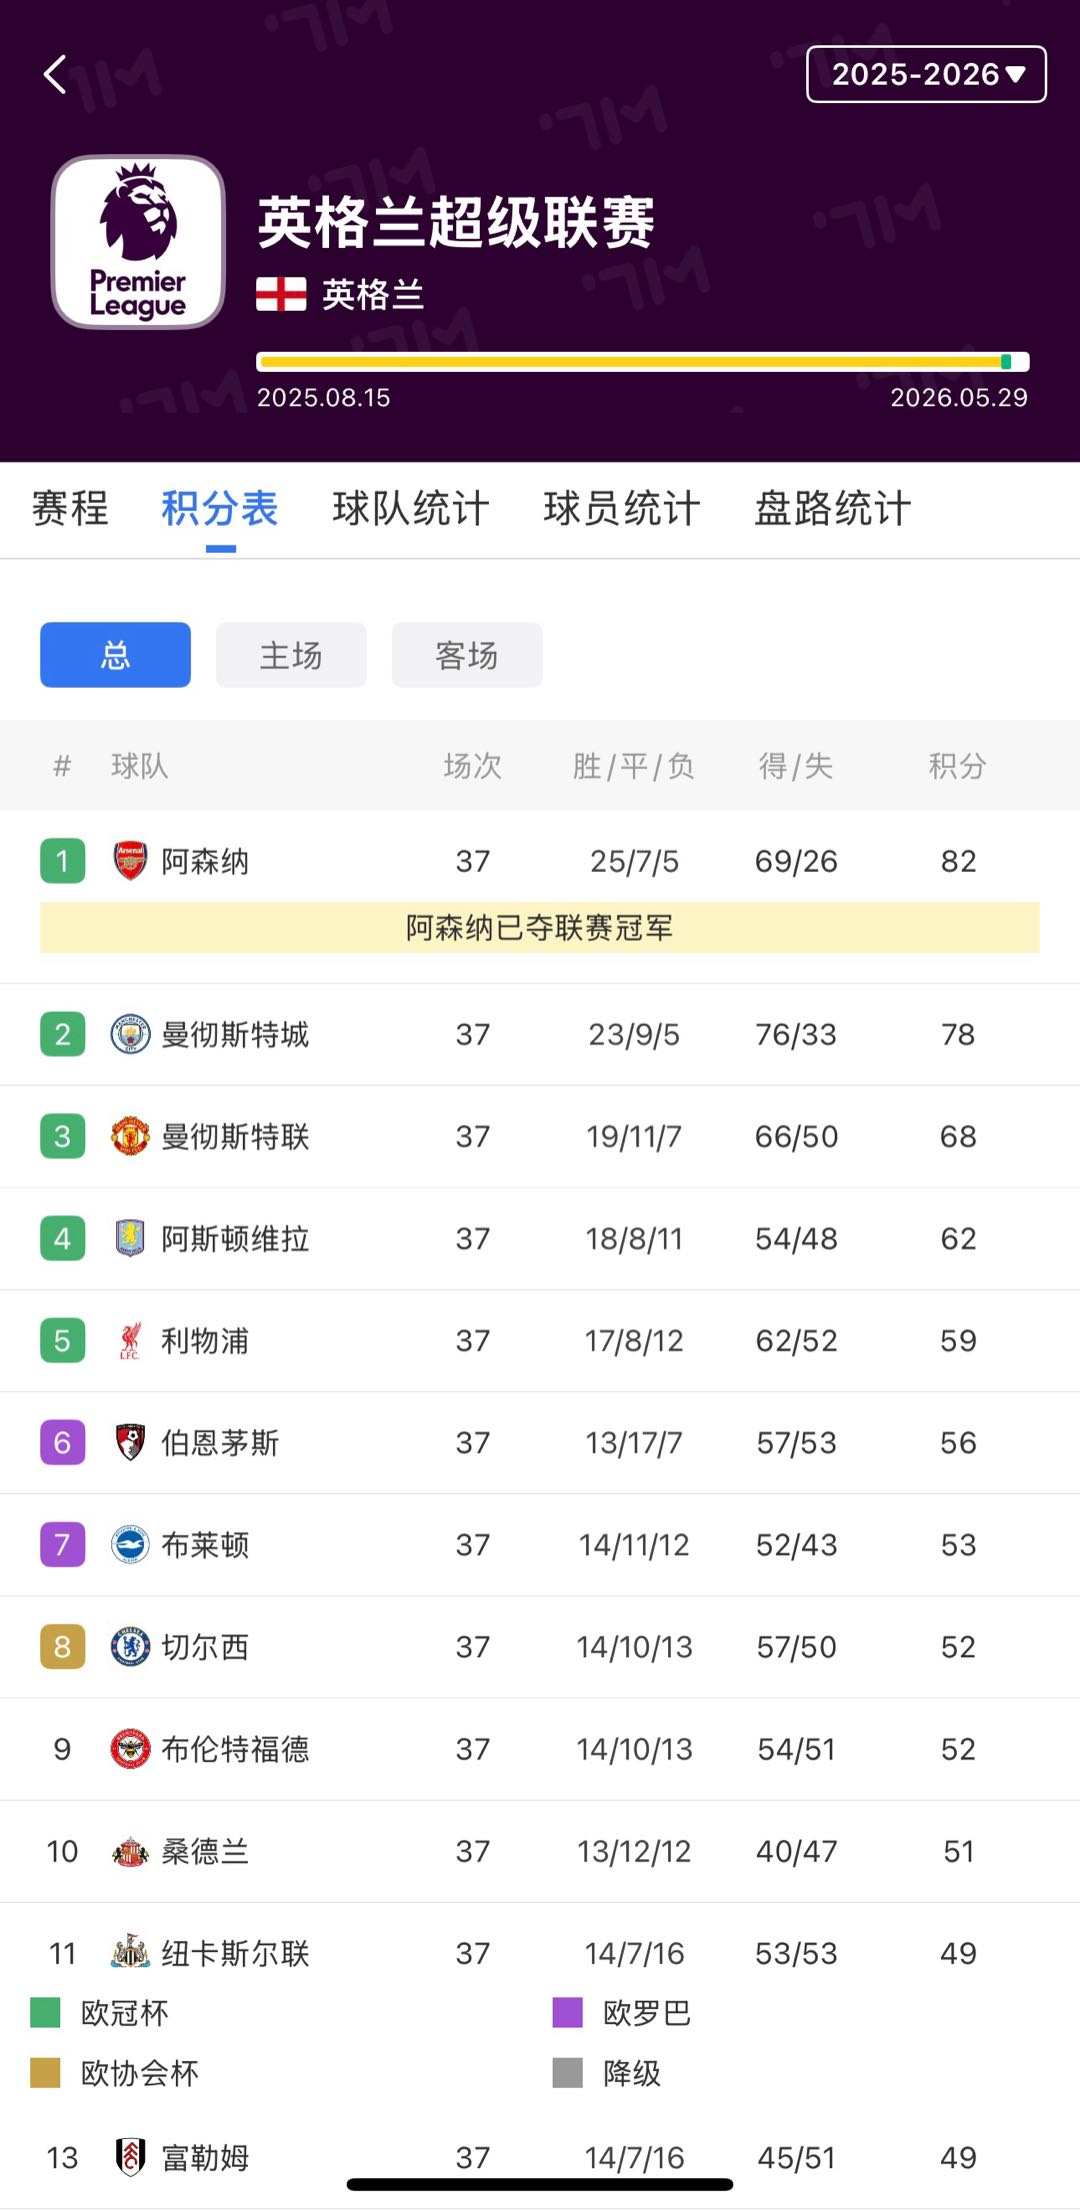The height and width of the screenshot is (2212, 1080).
Task: Click 桑德兰 team name
Action: (205, 1851)
